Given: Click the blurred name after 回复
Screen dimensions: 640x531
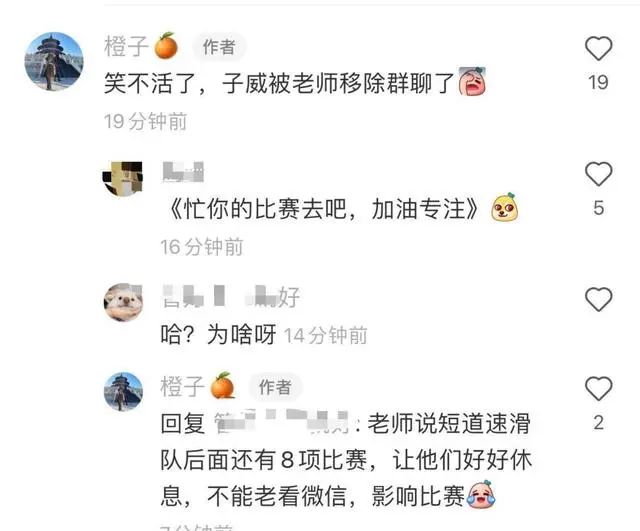Looking at the screenshot, I should click(x=282, y=422).
